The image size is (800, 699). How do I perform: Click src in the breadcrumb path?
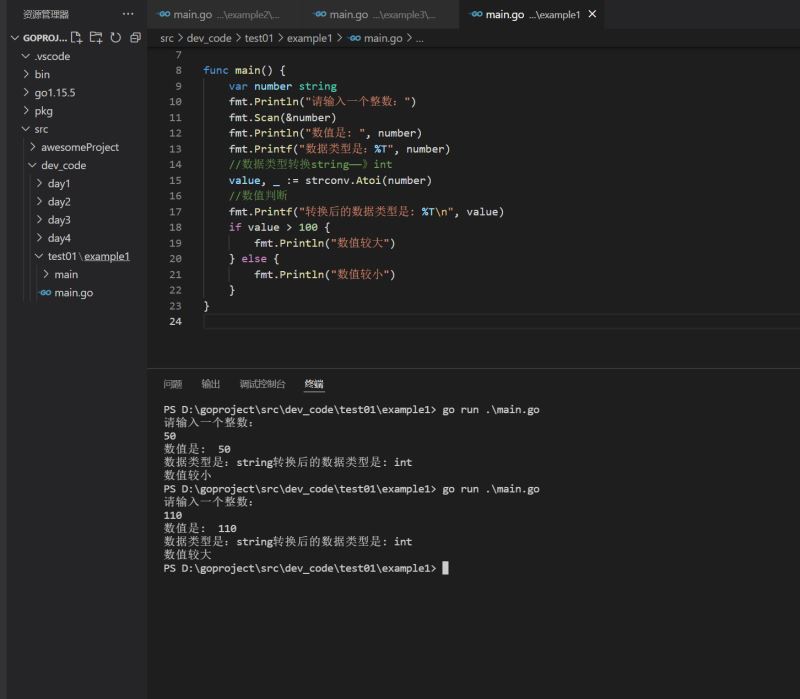(167, 38)
